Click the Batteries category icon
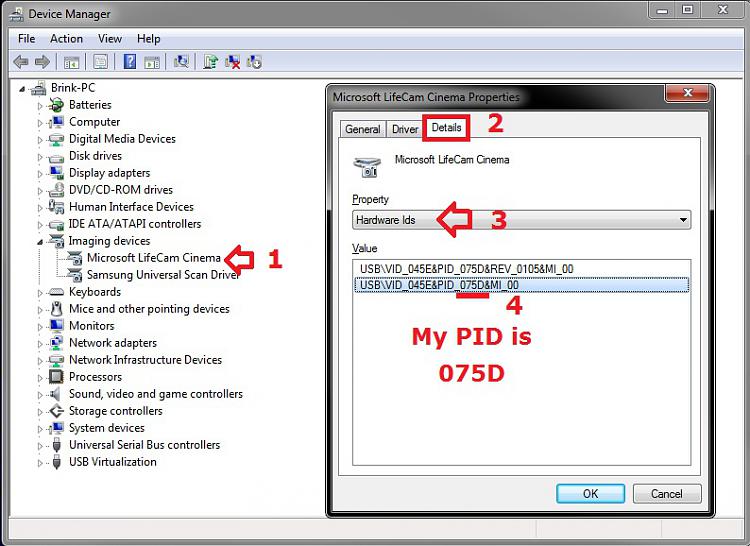Viewport: 750px width, 546px height. point(56,105)
